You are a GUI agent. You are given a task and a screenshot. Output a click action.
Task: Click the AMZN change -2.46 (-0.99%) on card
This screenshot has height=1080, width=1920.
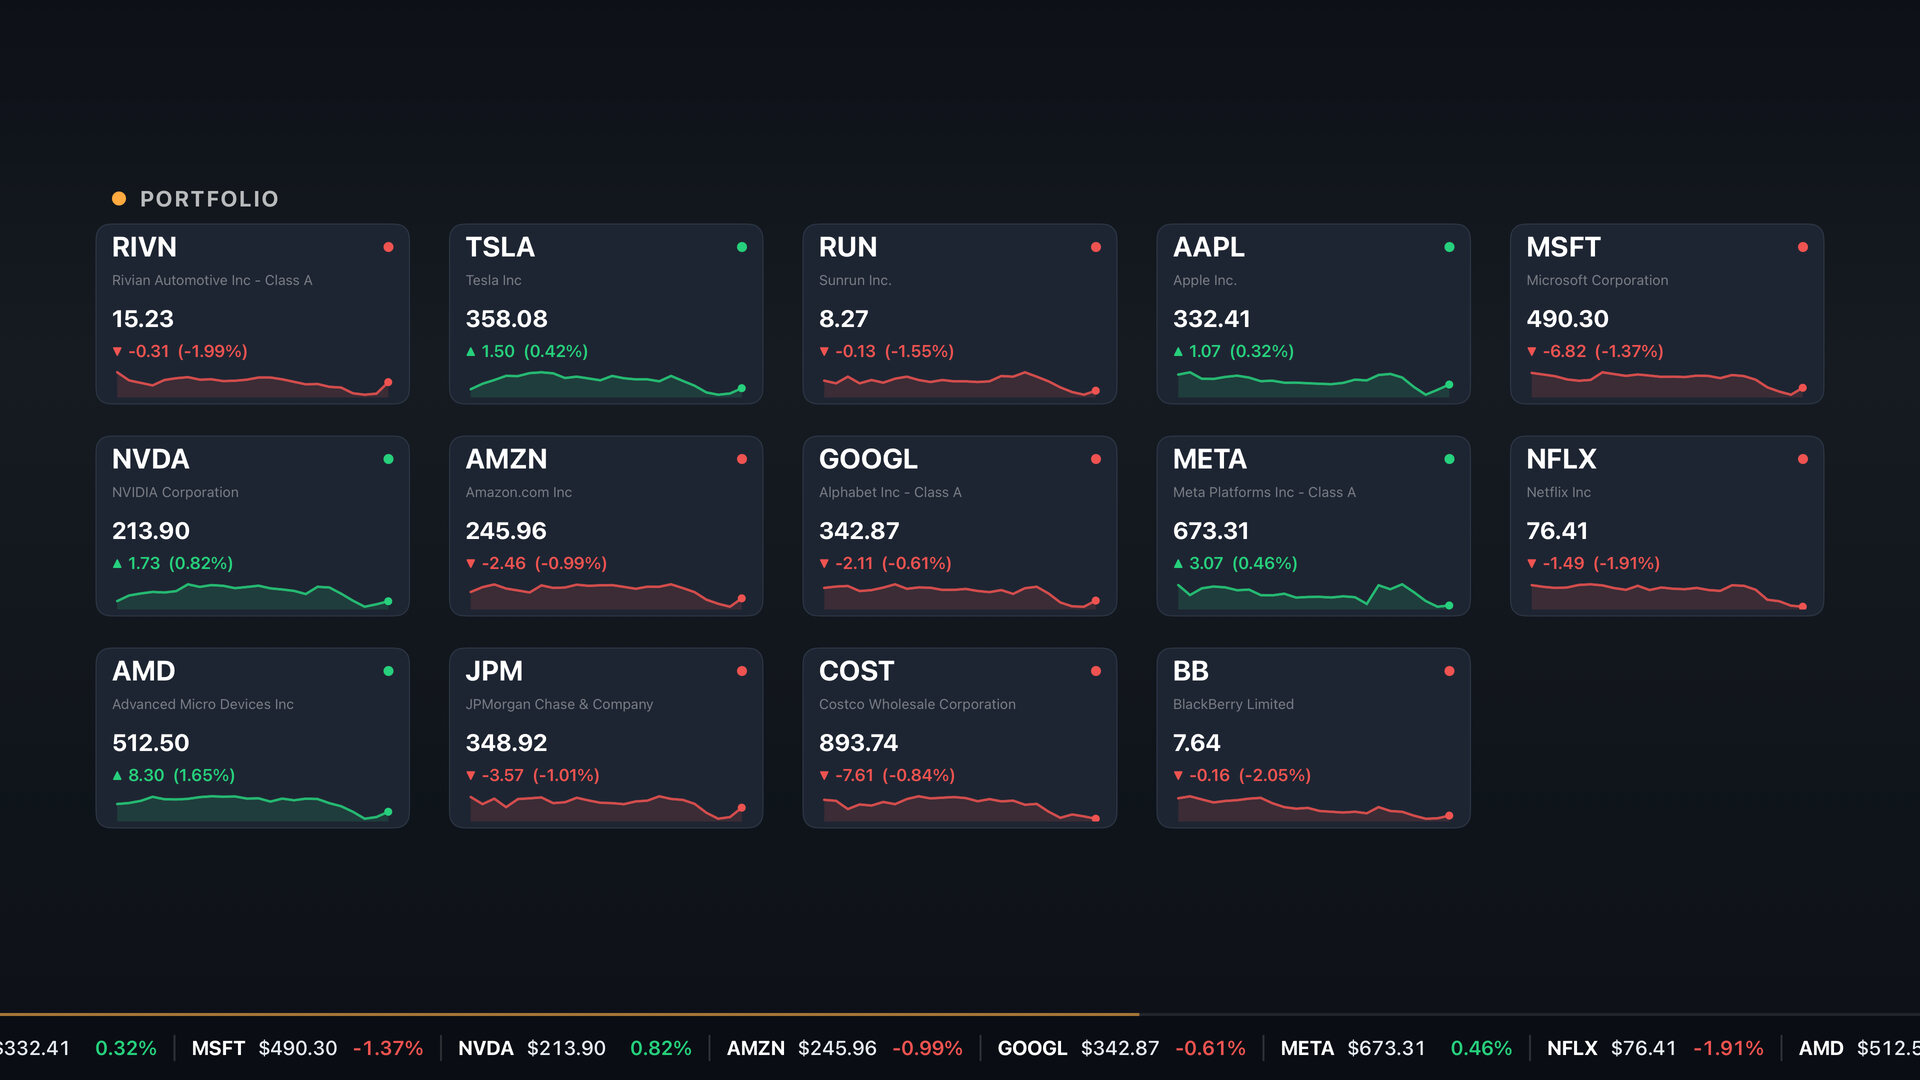pyautogui.click(x=536, y=563)
